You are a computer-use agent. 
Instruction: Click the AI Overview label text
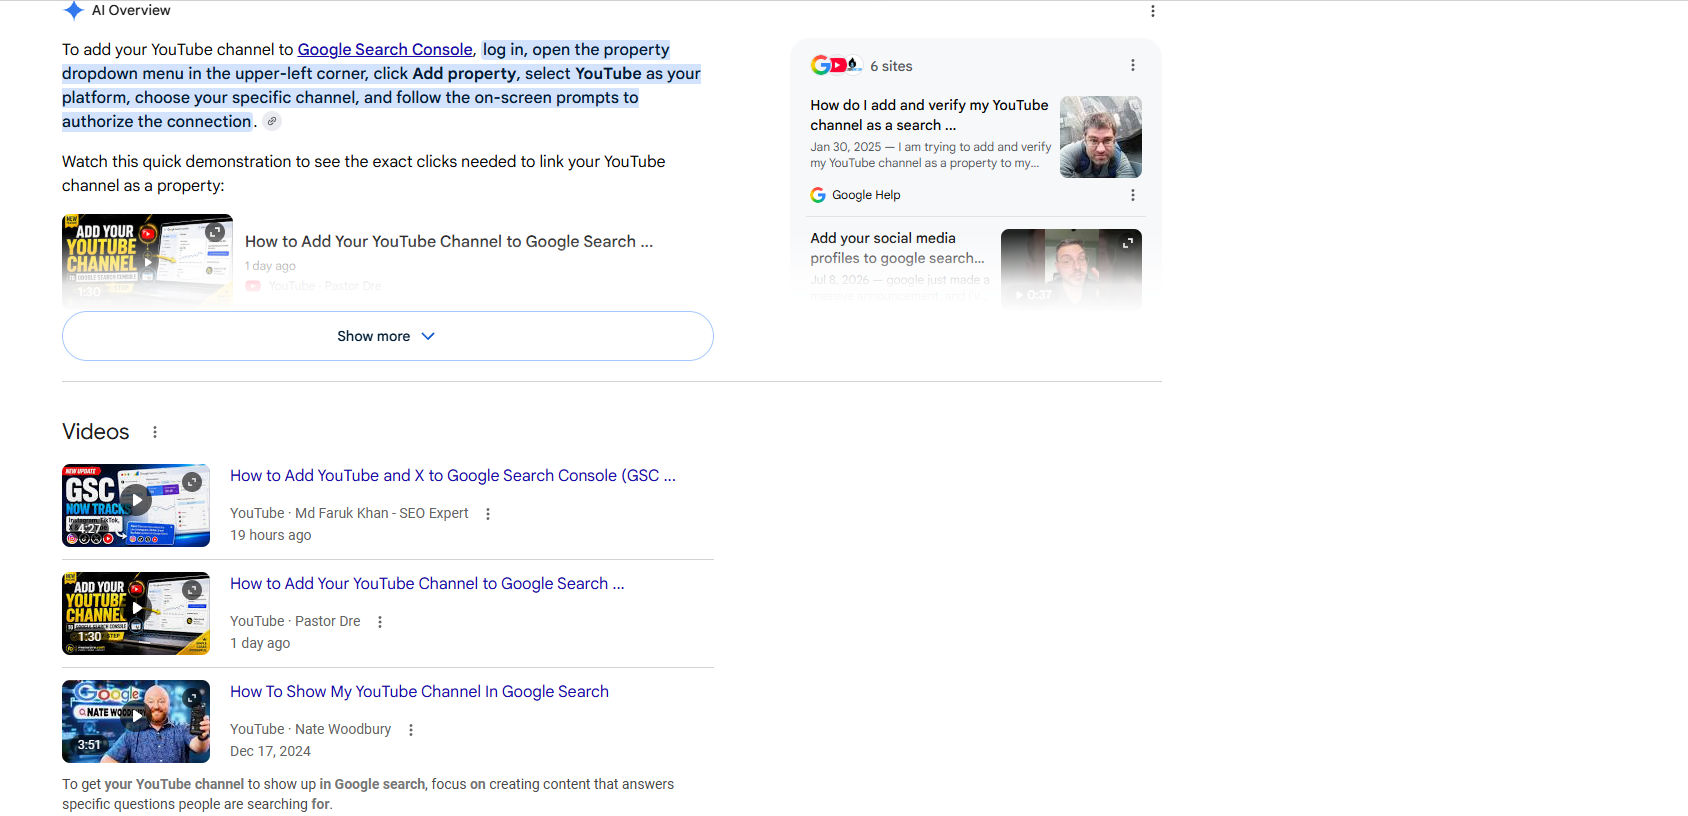click(131, 10)
